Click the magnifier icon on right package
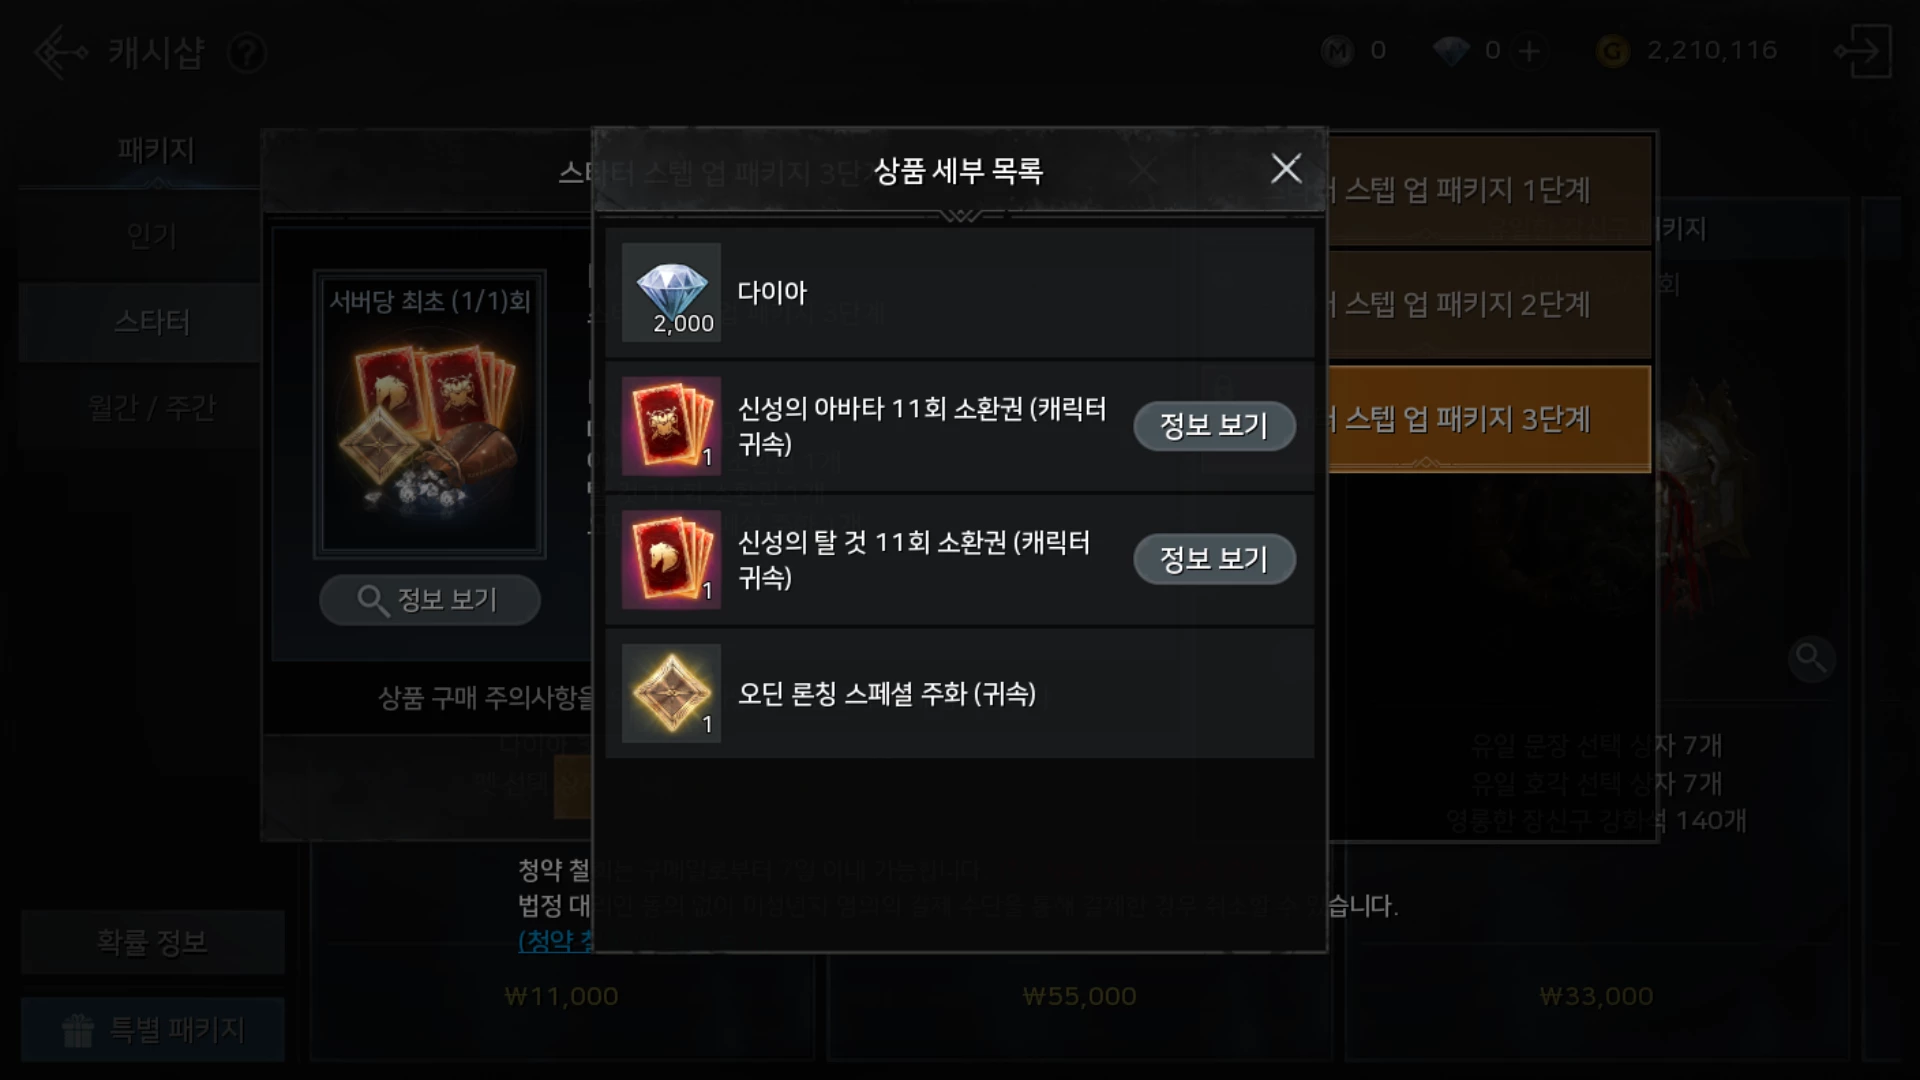Image resolution: width=1920 pixels, height=1080 pixels. 1811,658
